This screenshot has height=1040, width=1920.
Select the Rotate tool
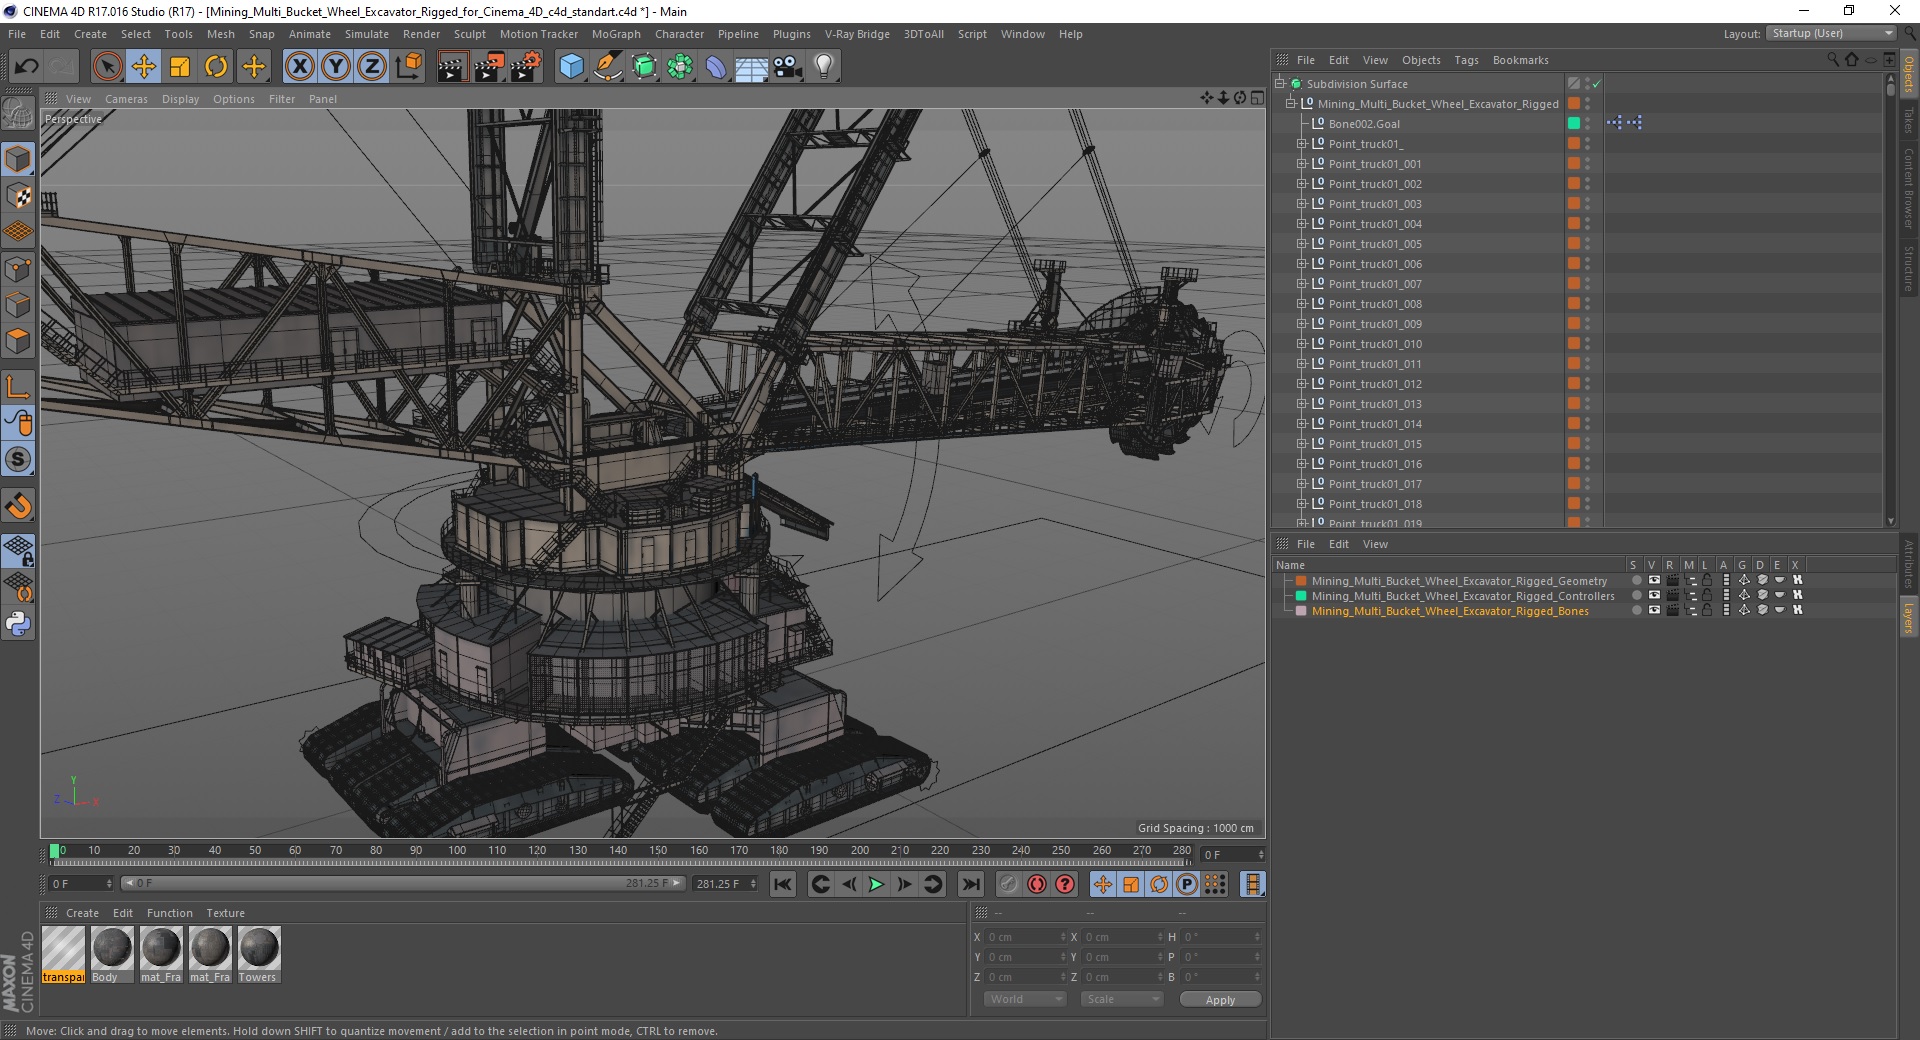(x=216, y=67)
